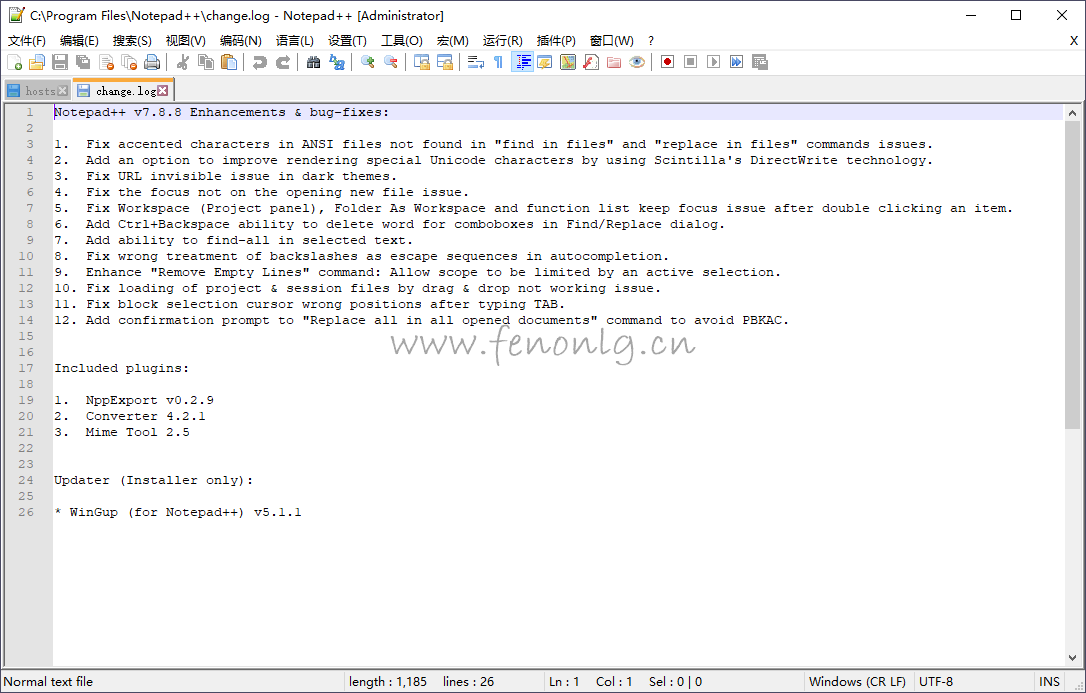Open the 运行(R) menu
This screenshot has width=1086, height=693.
[x=503, y=41]
